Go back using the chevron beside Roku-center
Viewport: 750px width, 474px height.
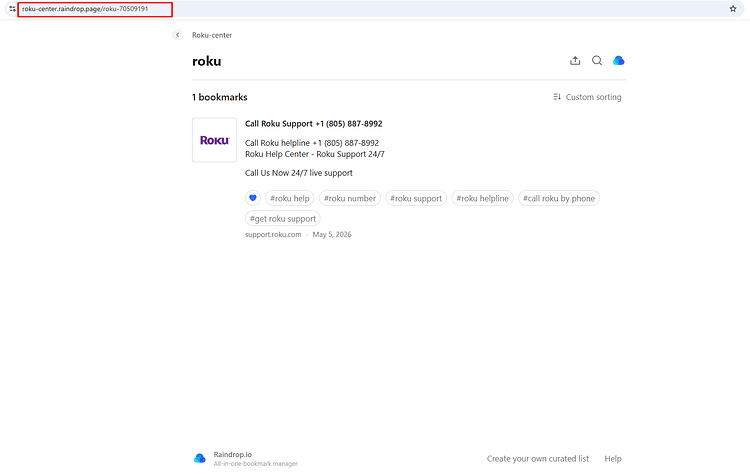click(x=177, y=35)
